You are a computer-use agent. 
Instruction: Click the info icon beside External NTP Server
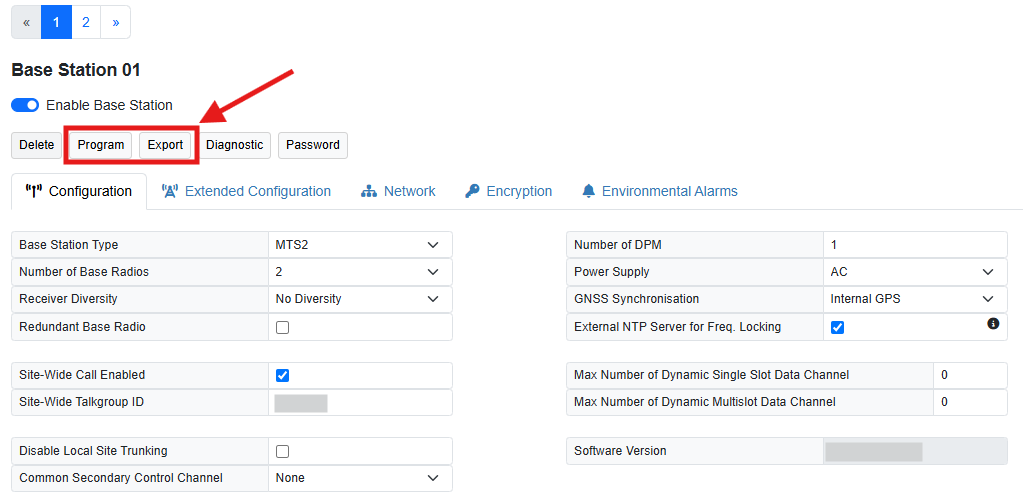pyautogui.click(x=993, y=323)
